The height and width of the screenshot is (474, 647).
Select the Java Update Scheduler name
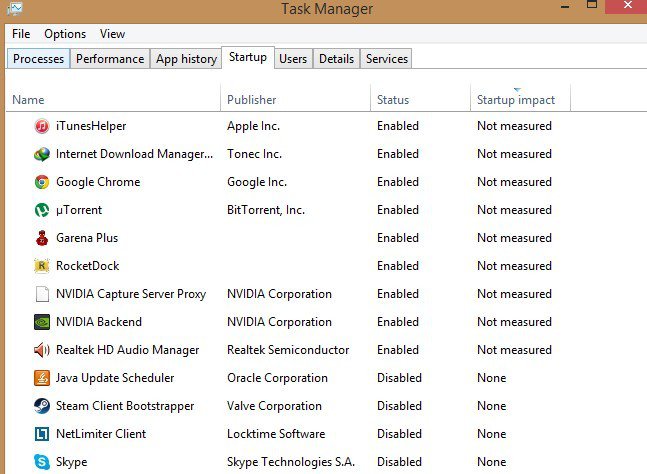(x=115, y=378)
